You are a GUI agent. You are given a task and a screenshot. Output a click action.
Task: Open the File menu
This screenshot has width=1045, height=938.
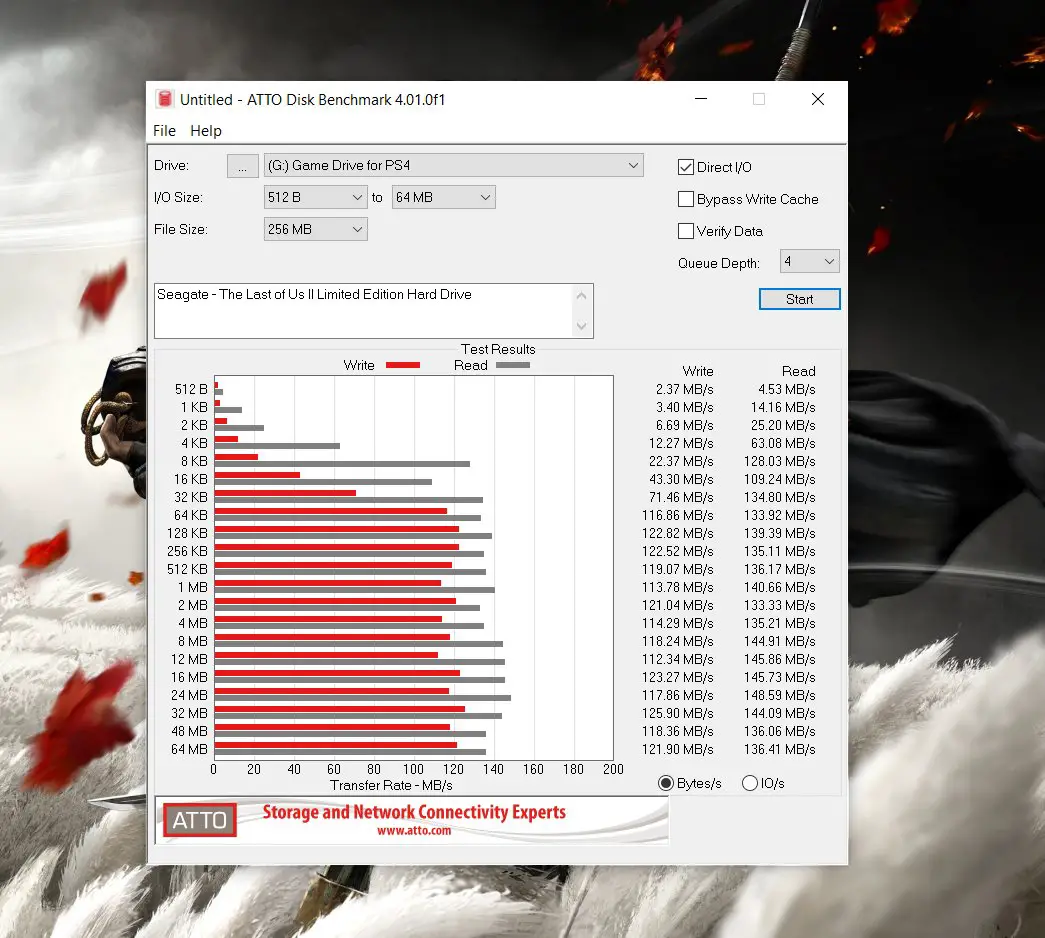click(x=164, y=131)
